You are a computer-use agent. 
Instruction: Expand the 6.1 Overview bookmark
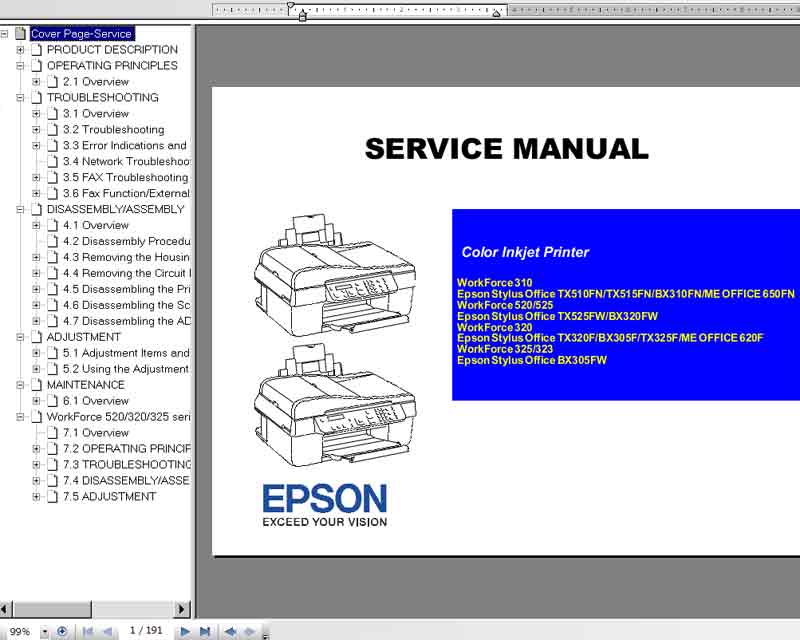(x=36, y=401)
